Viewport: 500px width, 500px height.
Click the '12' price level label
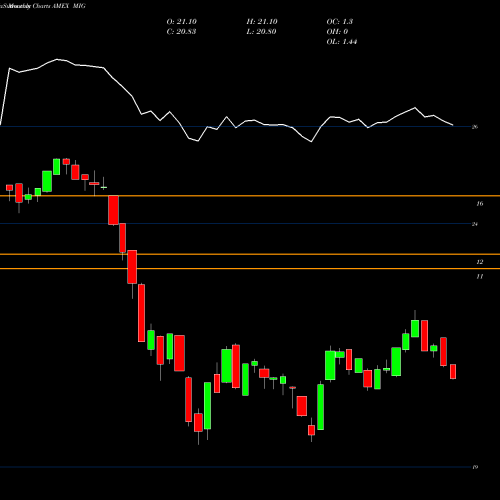(x=480, y=262)
